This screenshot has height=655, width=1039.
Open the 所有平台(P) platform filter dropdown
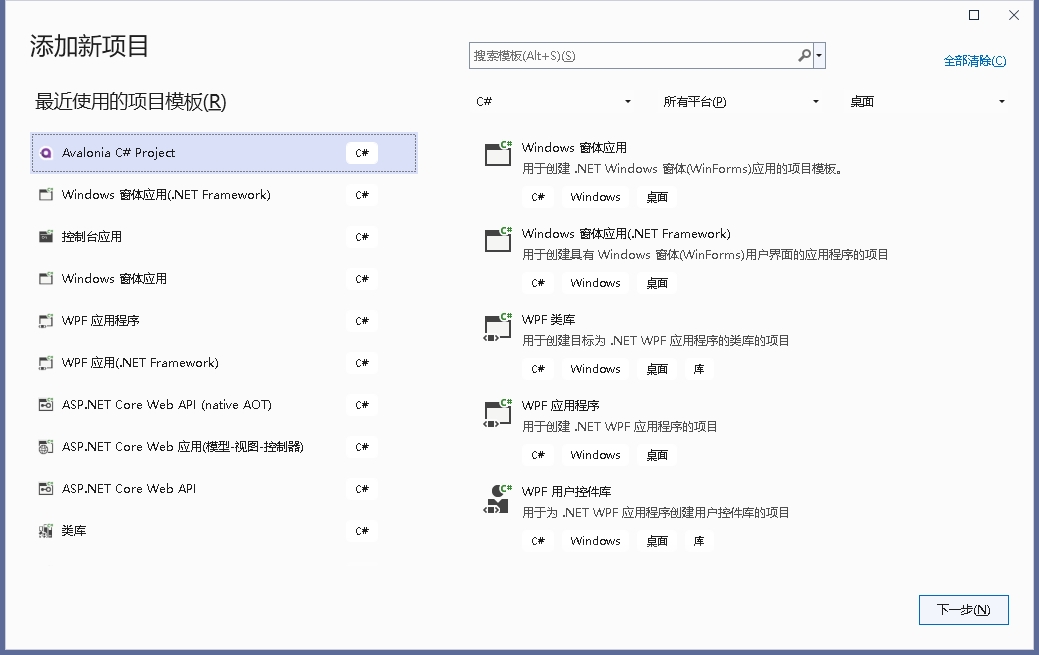pos(741,101)
